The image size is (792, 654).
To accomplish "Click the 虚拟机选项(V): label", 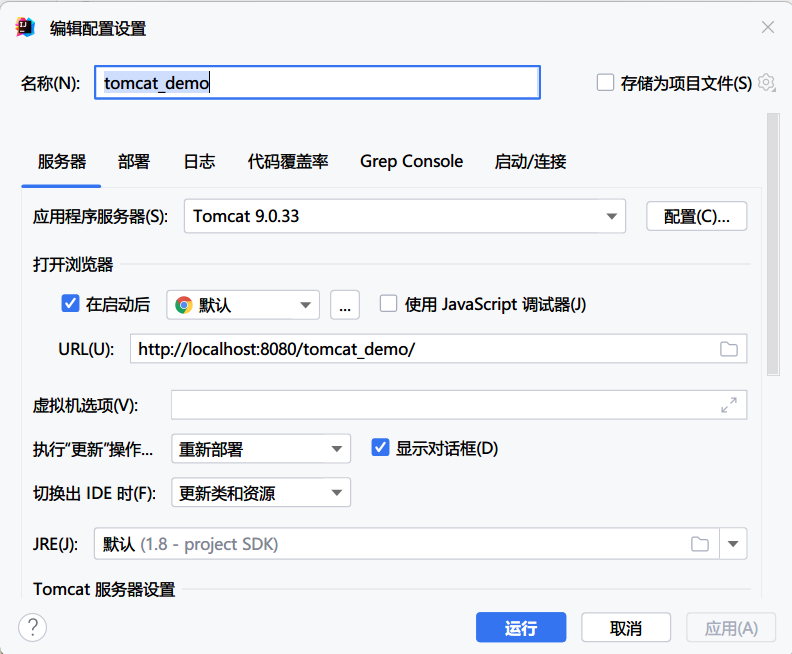I will (85, 405).
